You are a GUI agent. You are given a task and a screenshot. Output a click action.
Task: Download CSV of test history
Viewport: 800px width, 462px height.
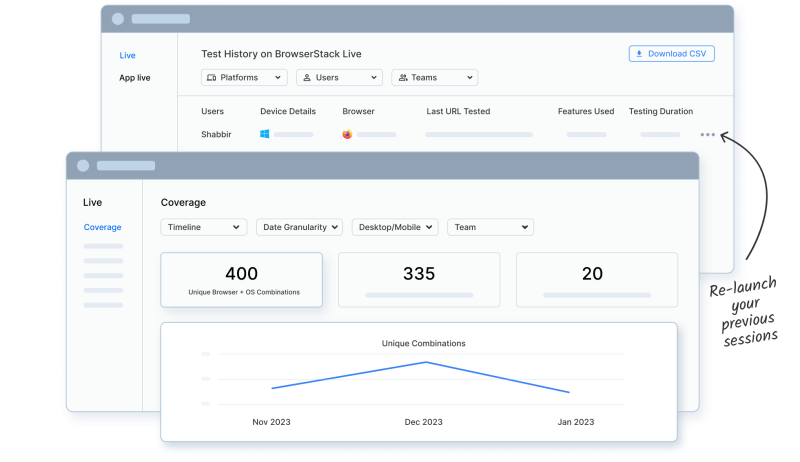(671, 54)
